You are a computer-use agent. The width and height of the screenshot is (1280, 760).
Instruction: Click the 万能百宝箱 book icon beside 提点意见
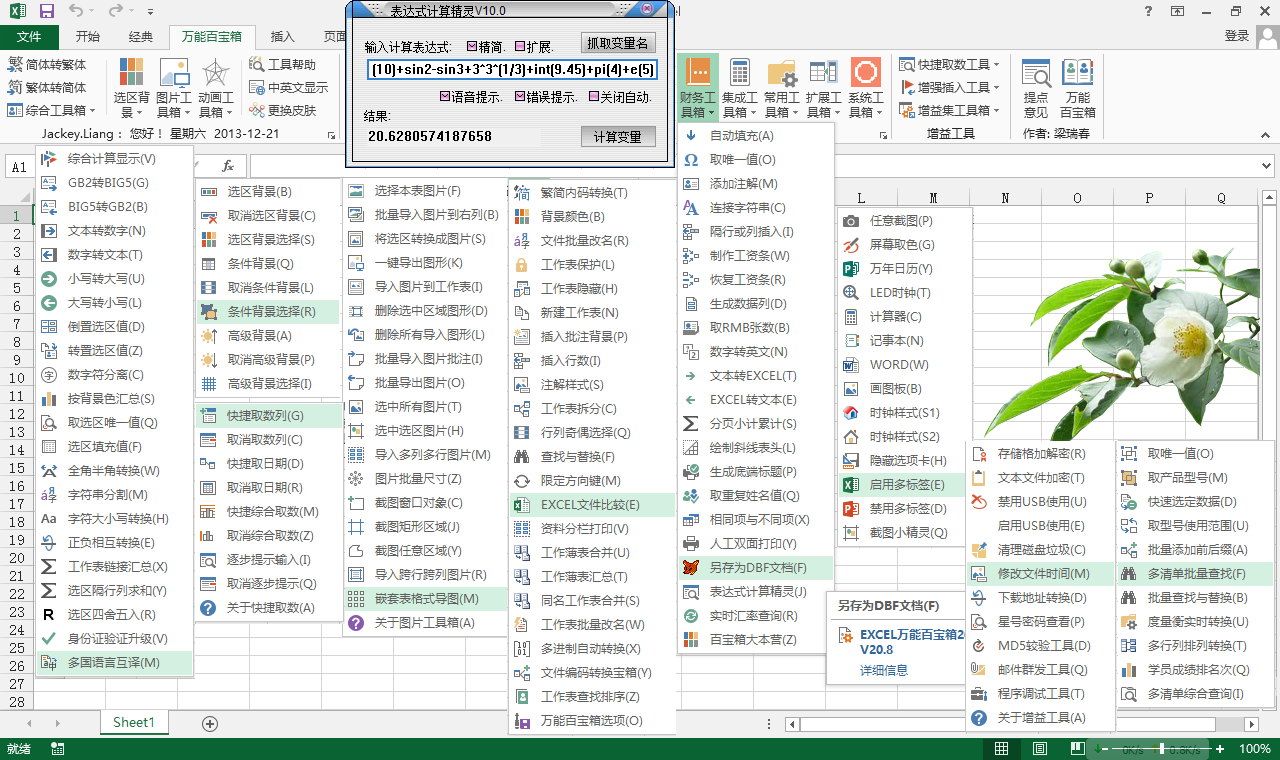click(x=1077, y=72)
